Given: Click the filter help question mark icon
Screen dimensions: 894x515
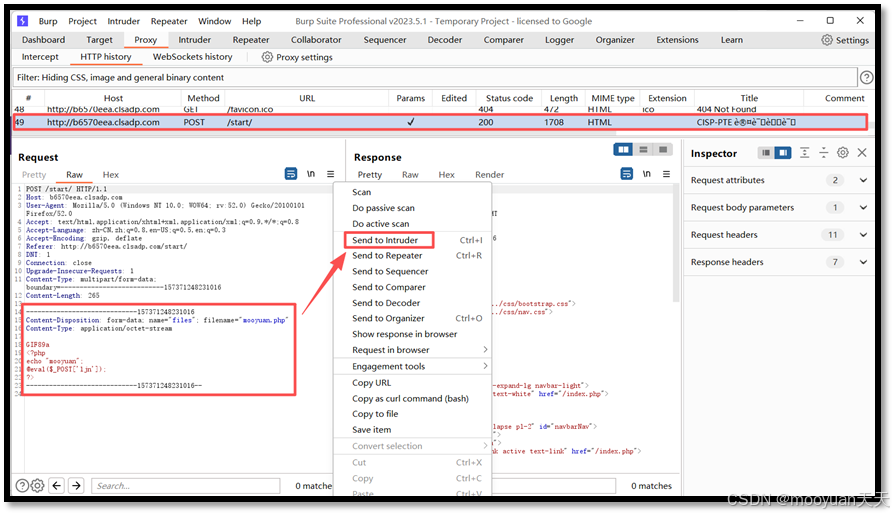Looking at the screenshot, I should pyautogui.click(x=866, y=78).
